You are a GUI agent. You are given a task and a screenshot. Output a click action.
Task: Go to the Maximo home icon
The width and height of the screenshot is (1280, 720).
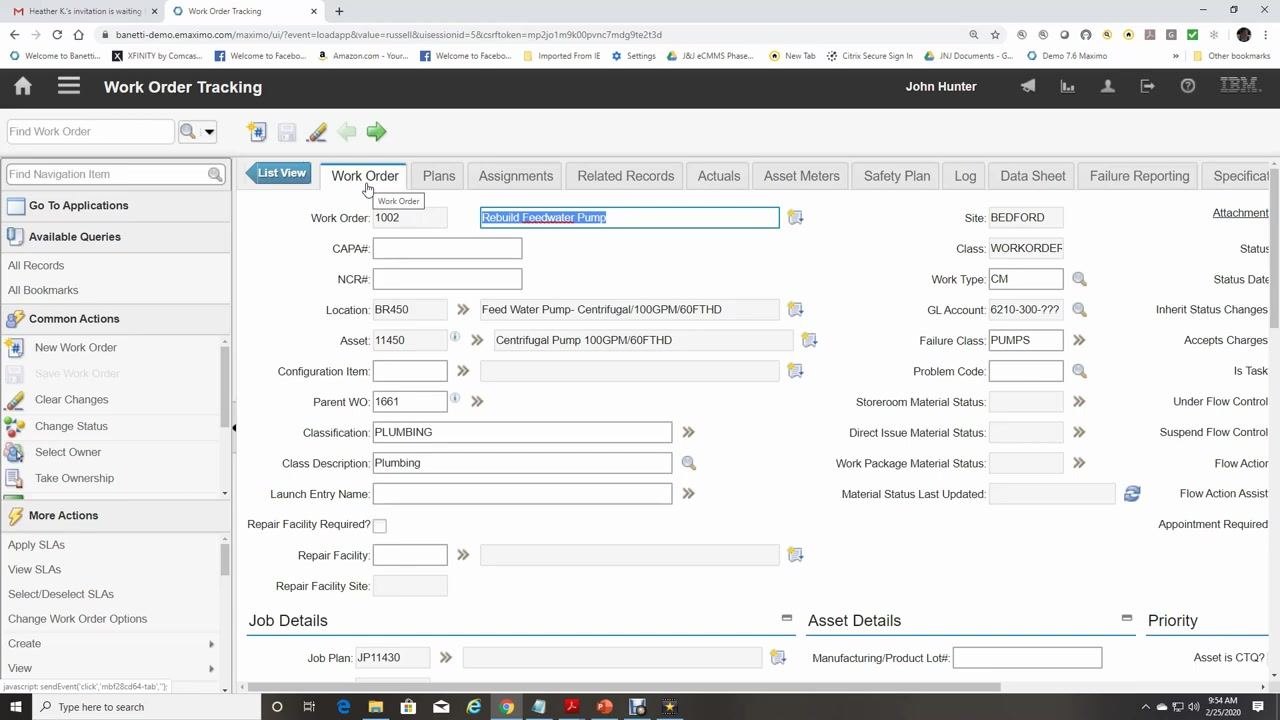point(23,87)
